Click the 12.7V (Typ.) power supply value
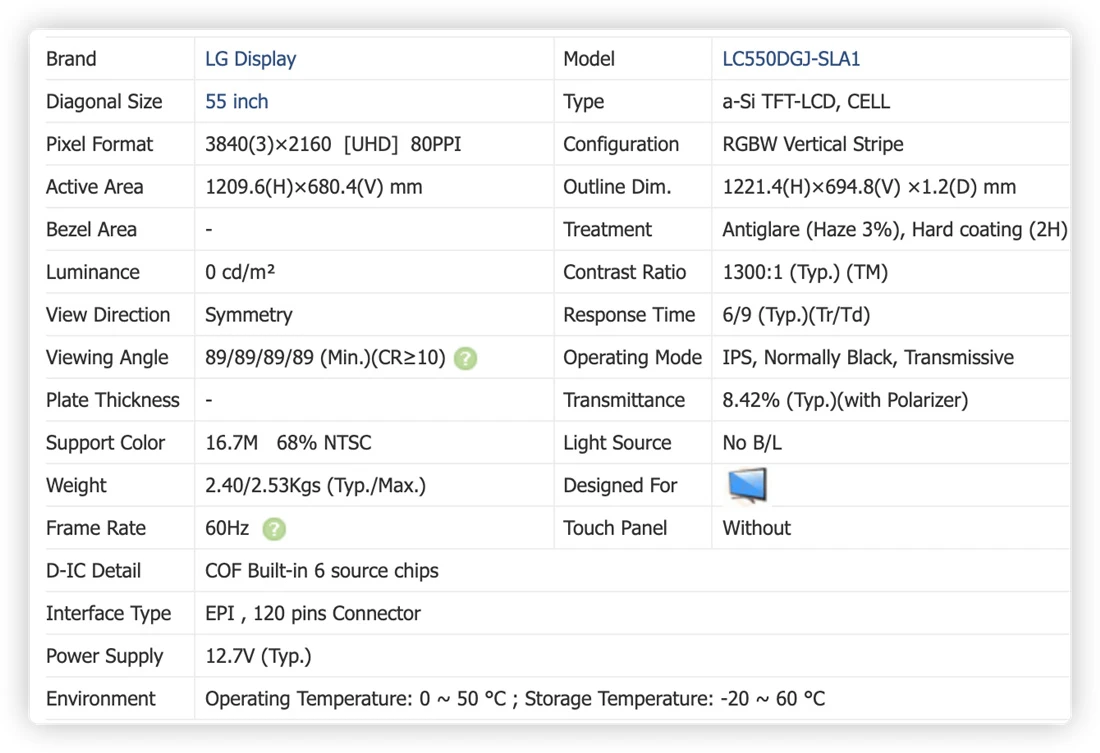Image resolution: width=1100 pixels, height=753 pixels. [258, 657]
